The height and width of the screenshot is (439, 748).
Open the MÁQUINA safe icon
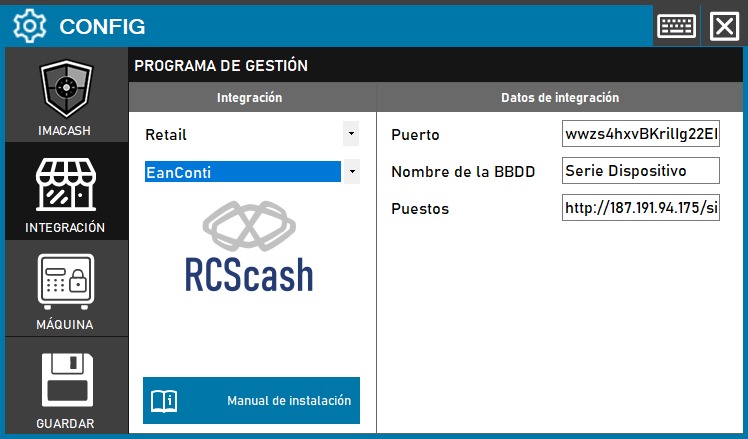tap(66, 283)
